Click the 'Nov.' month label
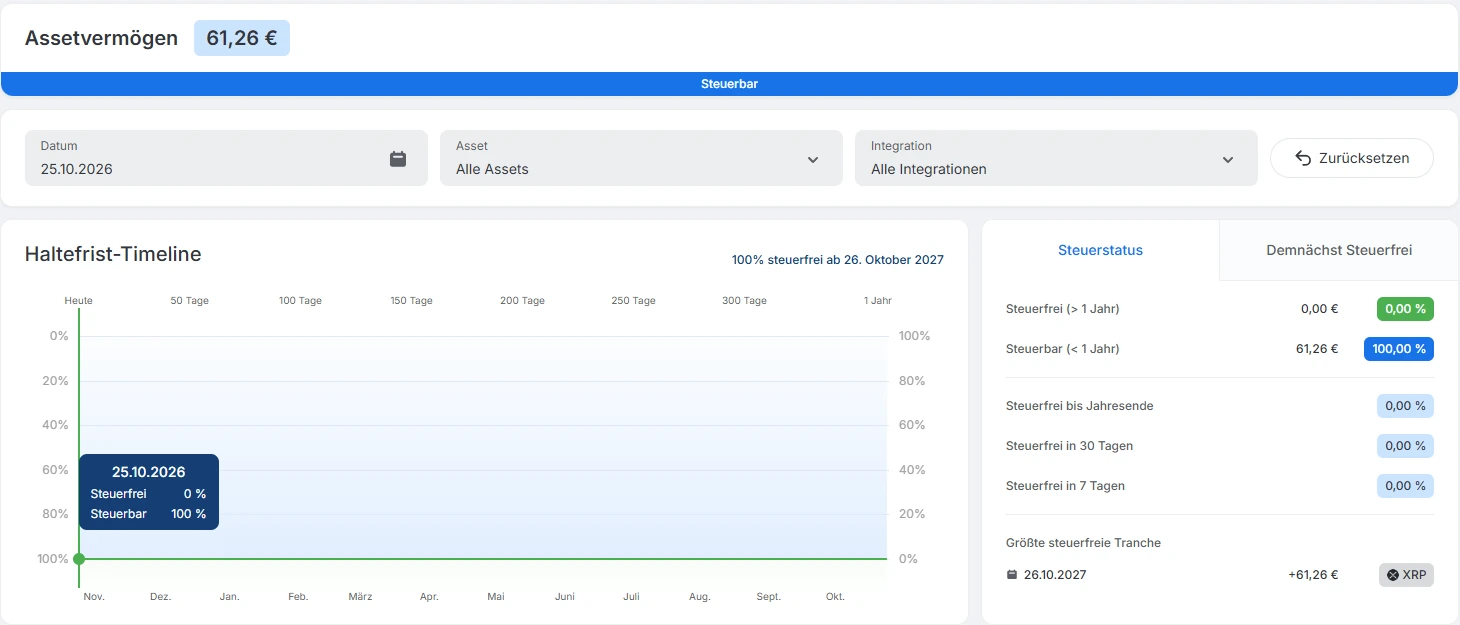 pos(94,597)
